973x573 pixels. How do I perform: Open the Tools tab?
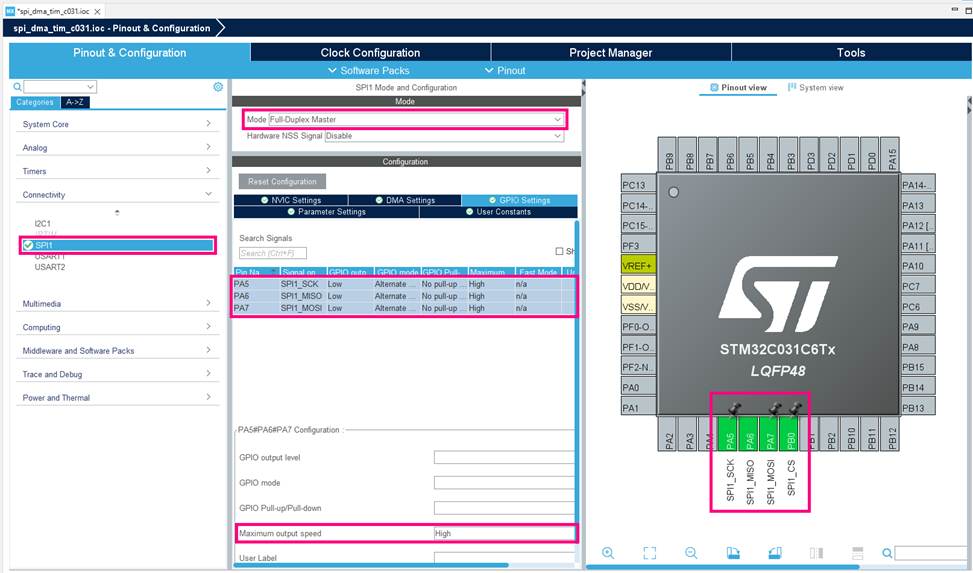click(851, 53)
